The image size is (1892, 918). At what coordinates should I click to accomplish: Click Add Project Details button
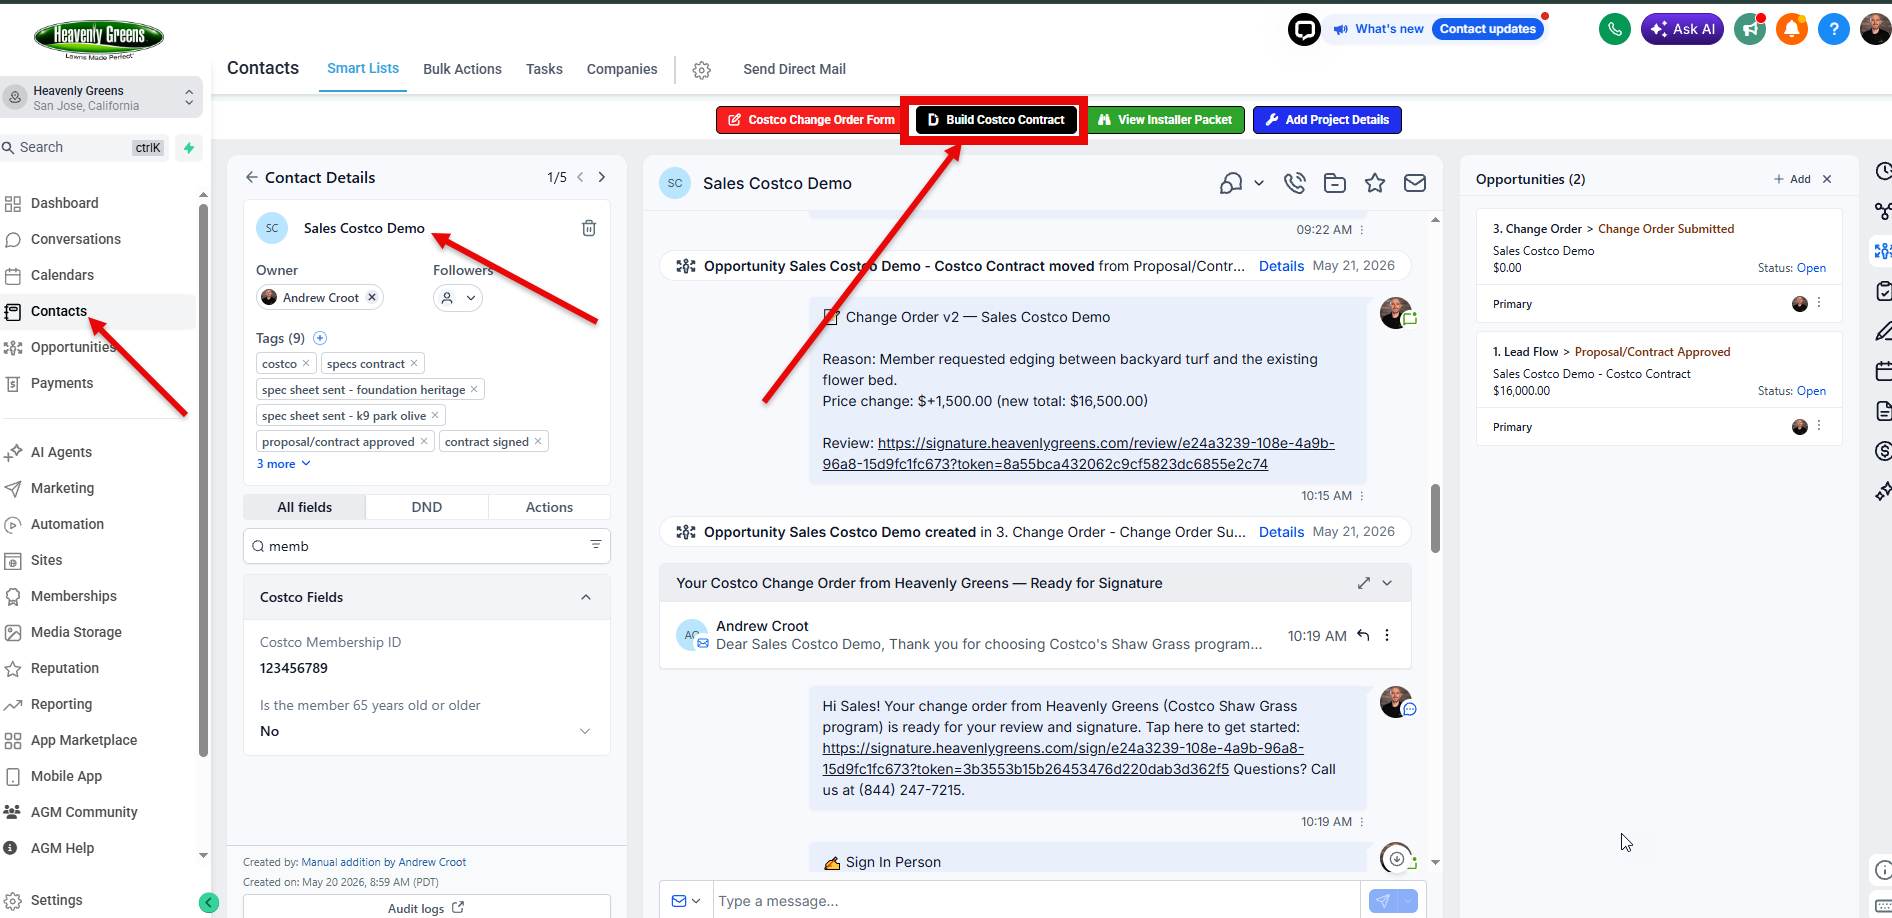click(x=1327, y=120)
